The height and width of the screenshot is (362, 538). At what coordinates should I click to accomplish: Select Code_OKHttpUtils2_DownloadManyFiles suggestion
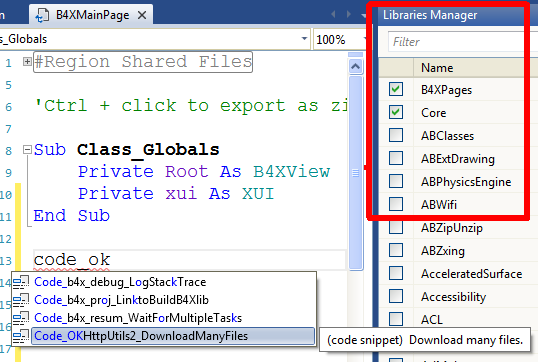point(173,336)
